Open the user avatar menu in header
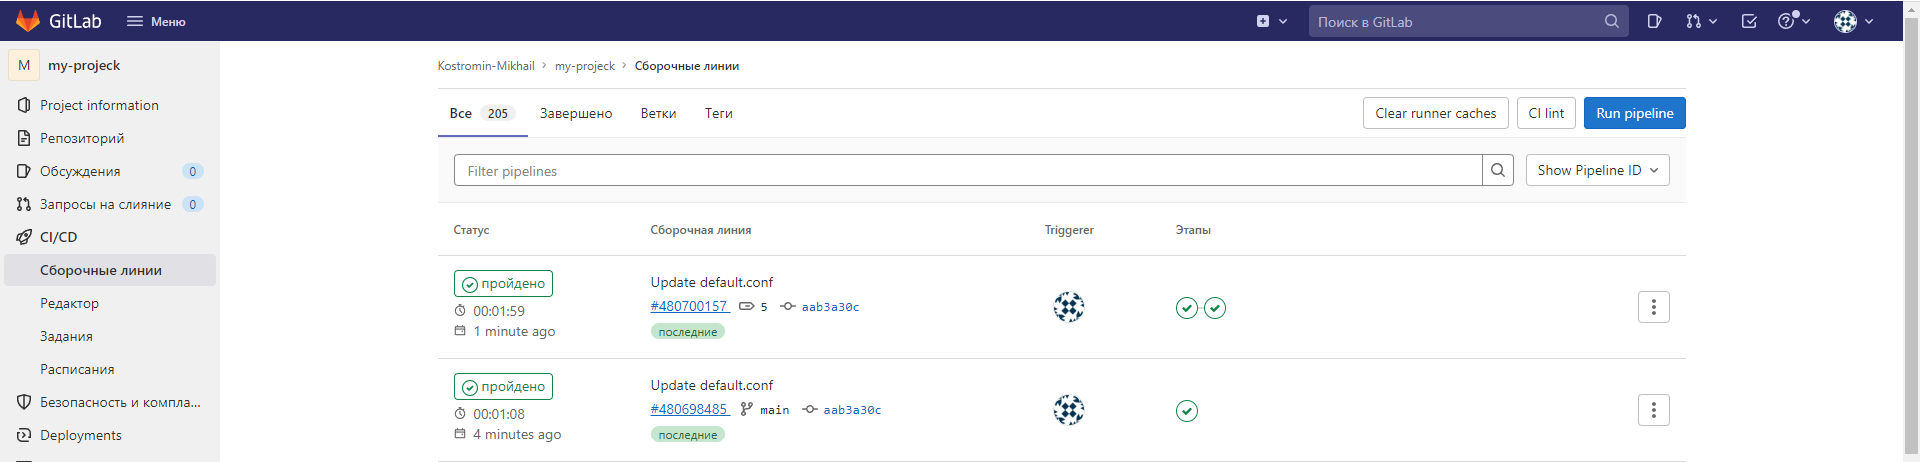 (1853, 21)
